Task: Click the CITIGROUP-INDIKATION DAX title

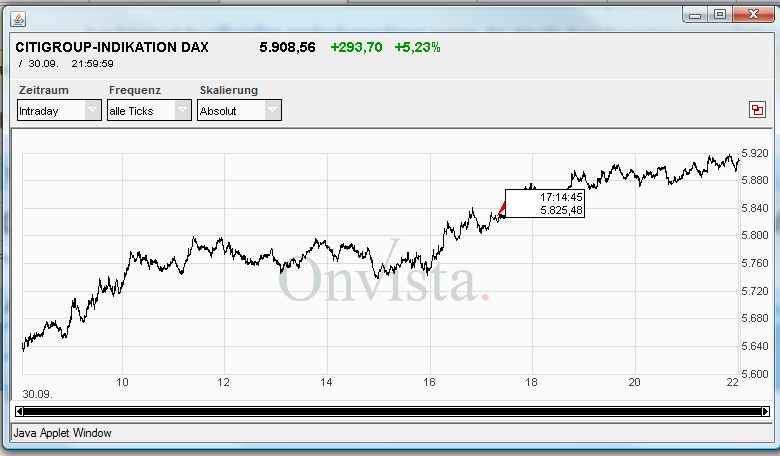Action: pos(112,47)
